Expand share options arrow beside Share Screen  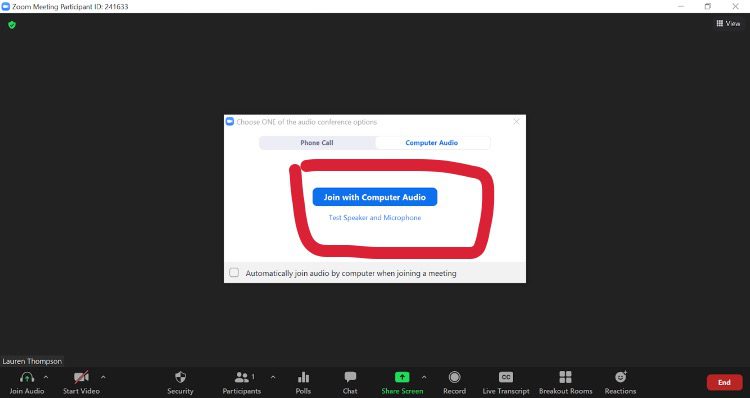point(424,377)
